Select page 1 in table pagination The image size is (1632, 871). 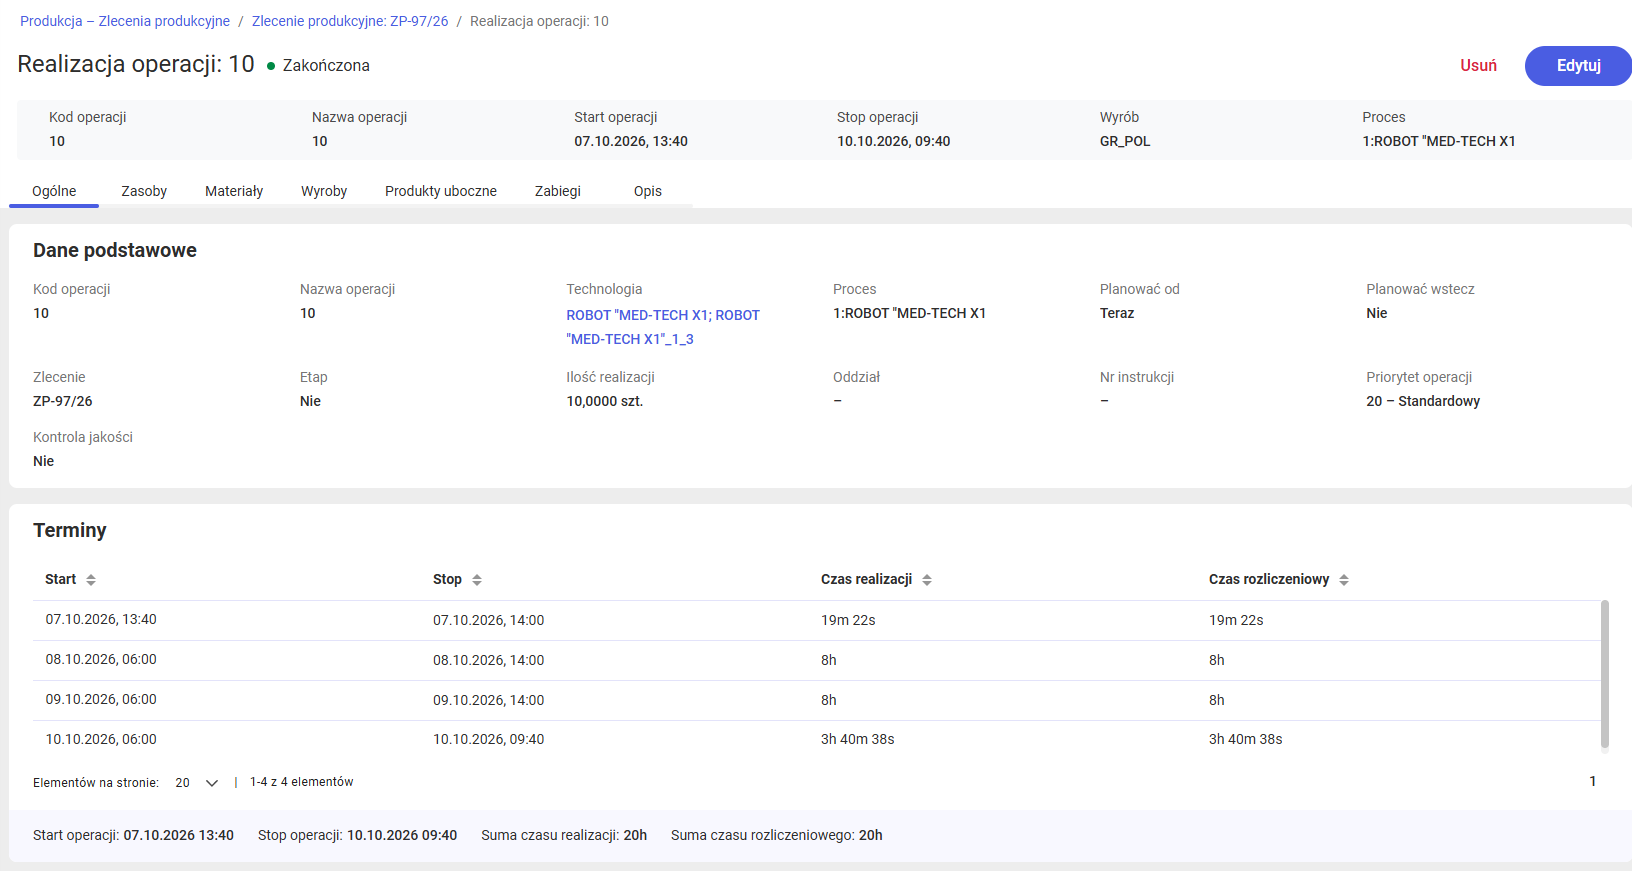[1593, 782]
